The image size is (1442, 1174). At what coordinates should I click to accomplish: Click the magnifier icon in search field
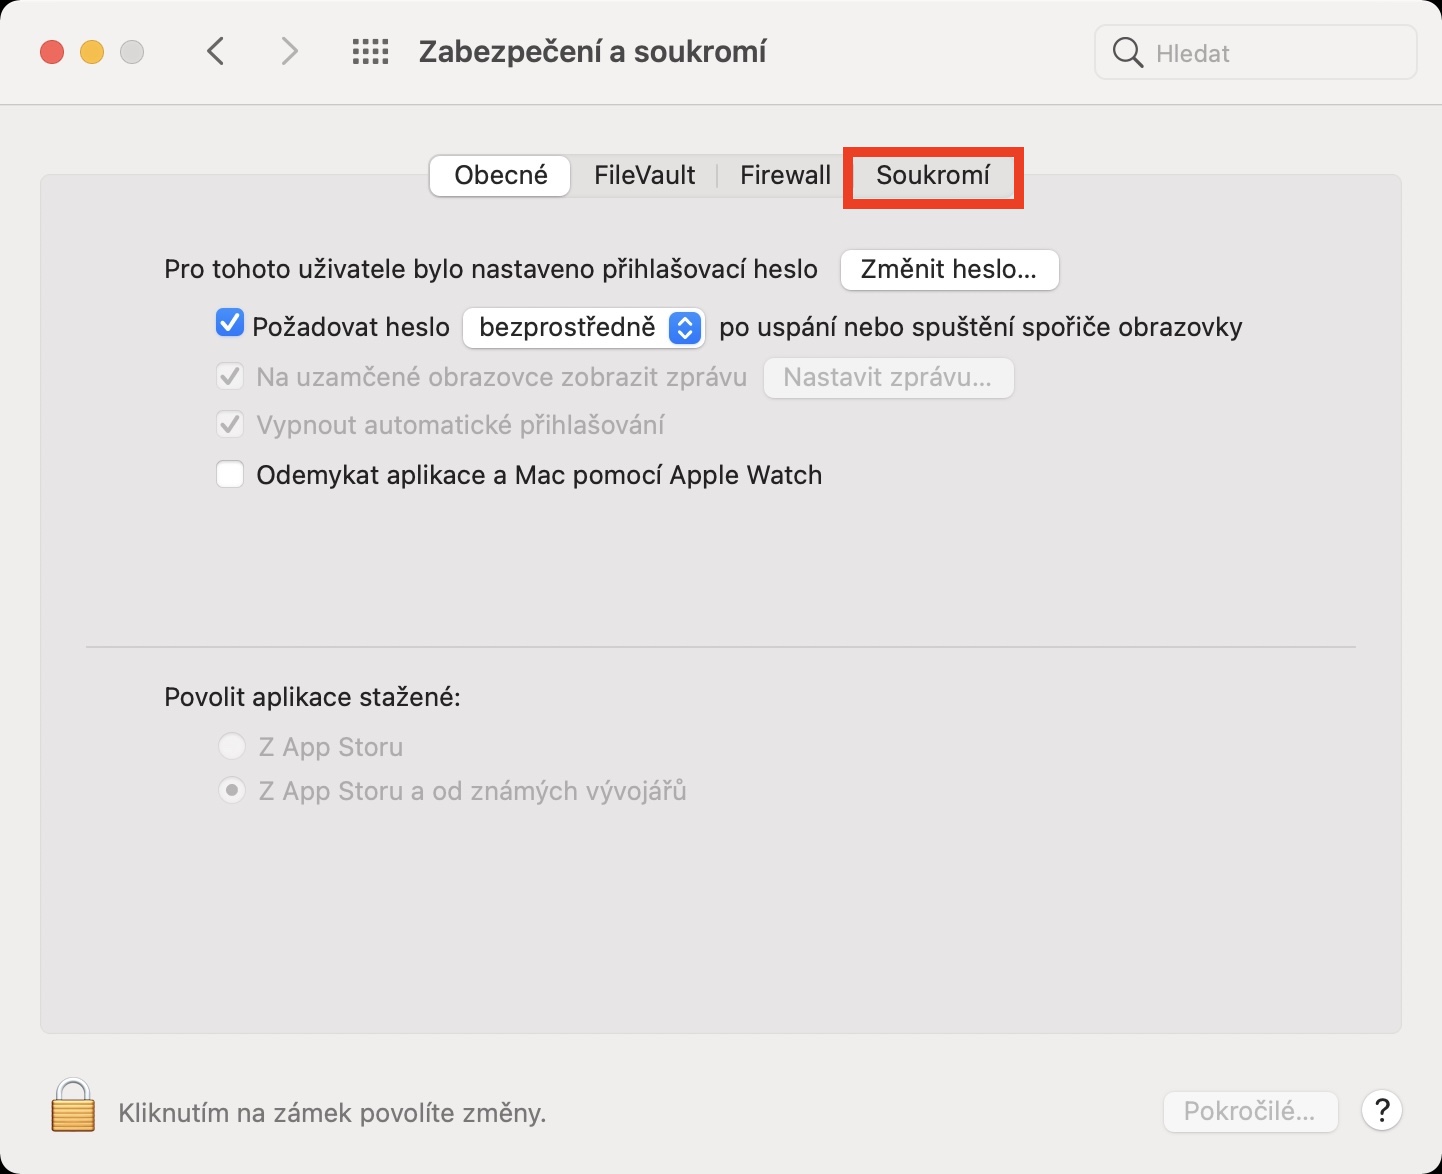(x=1127, y=53)
